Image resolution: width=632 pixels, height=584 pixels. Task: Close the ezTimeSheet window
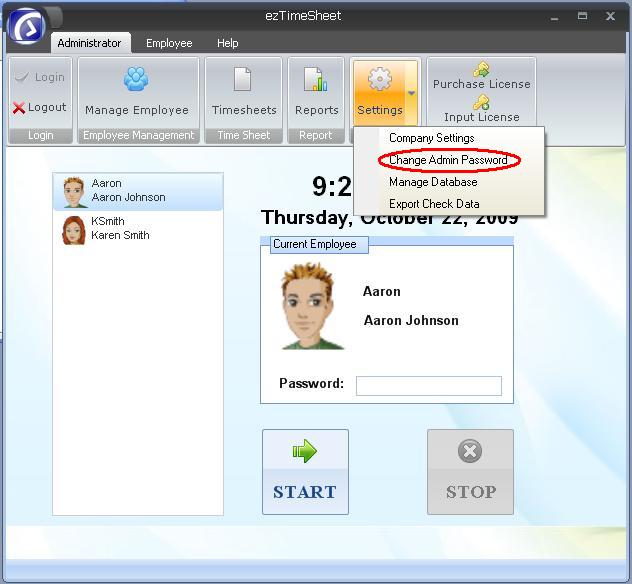click(610, 16)
